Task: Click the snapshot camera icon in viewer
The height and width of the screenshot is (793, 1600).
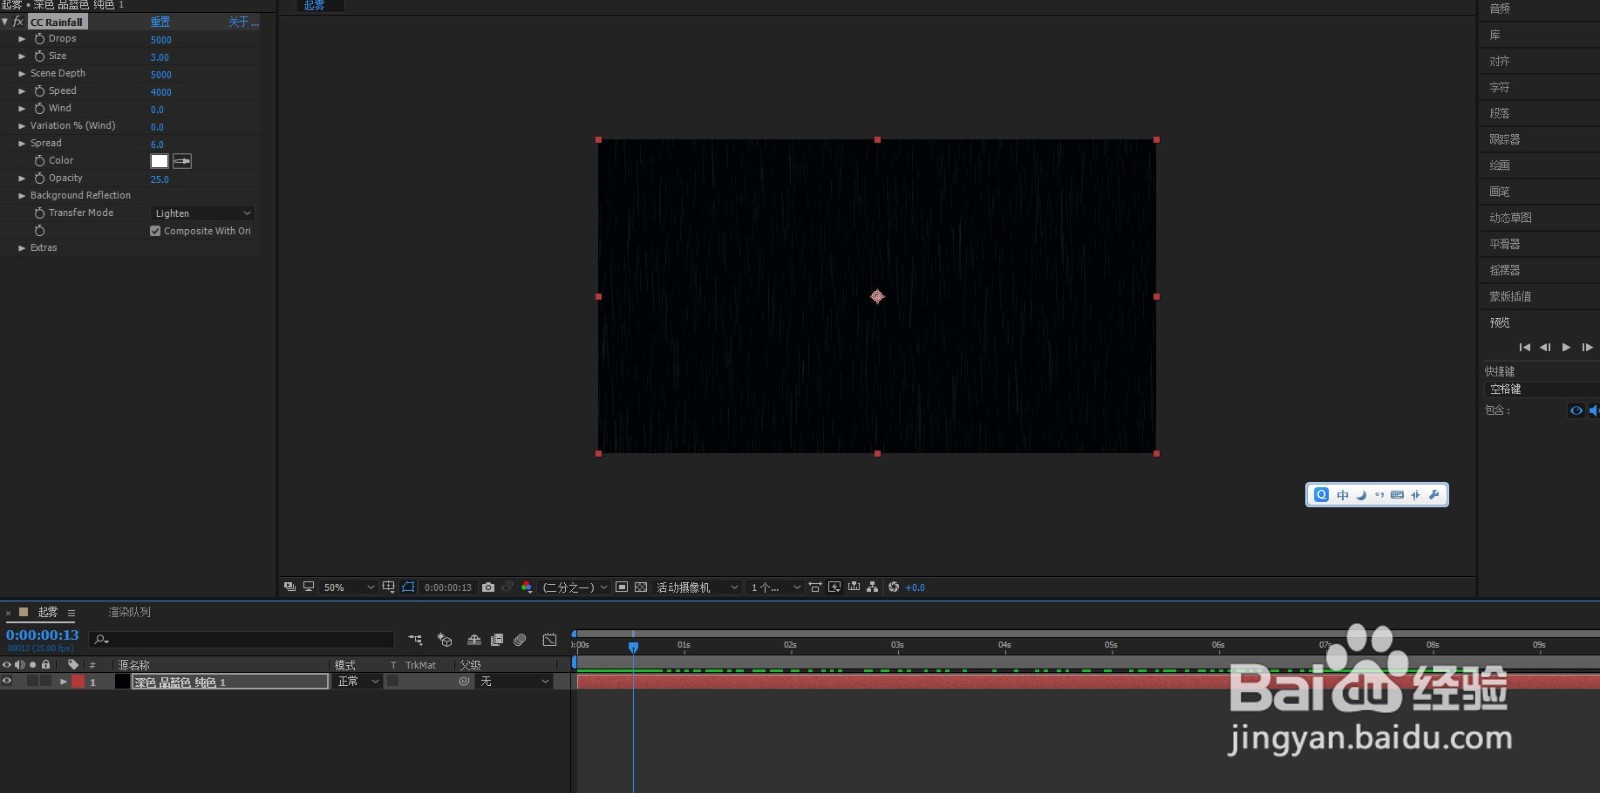Action: click(488, 587)
